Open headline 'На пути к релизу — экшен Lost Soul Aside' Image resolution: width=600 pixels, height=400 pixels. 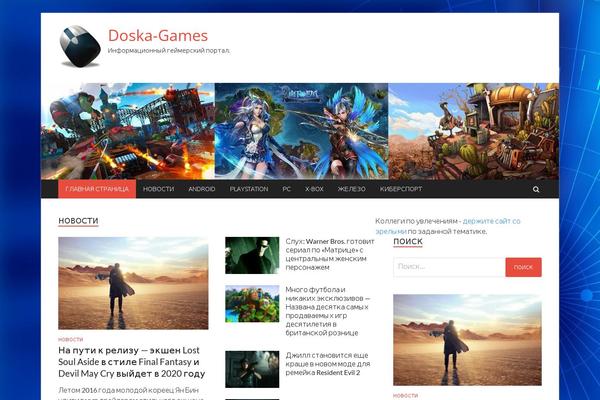click(132, 362)
